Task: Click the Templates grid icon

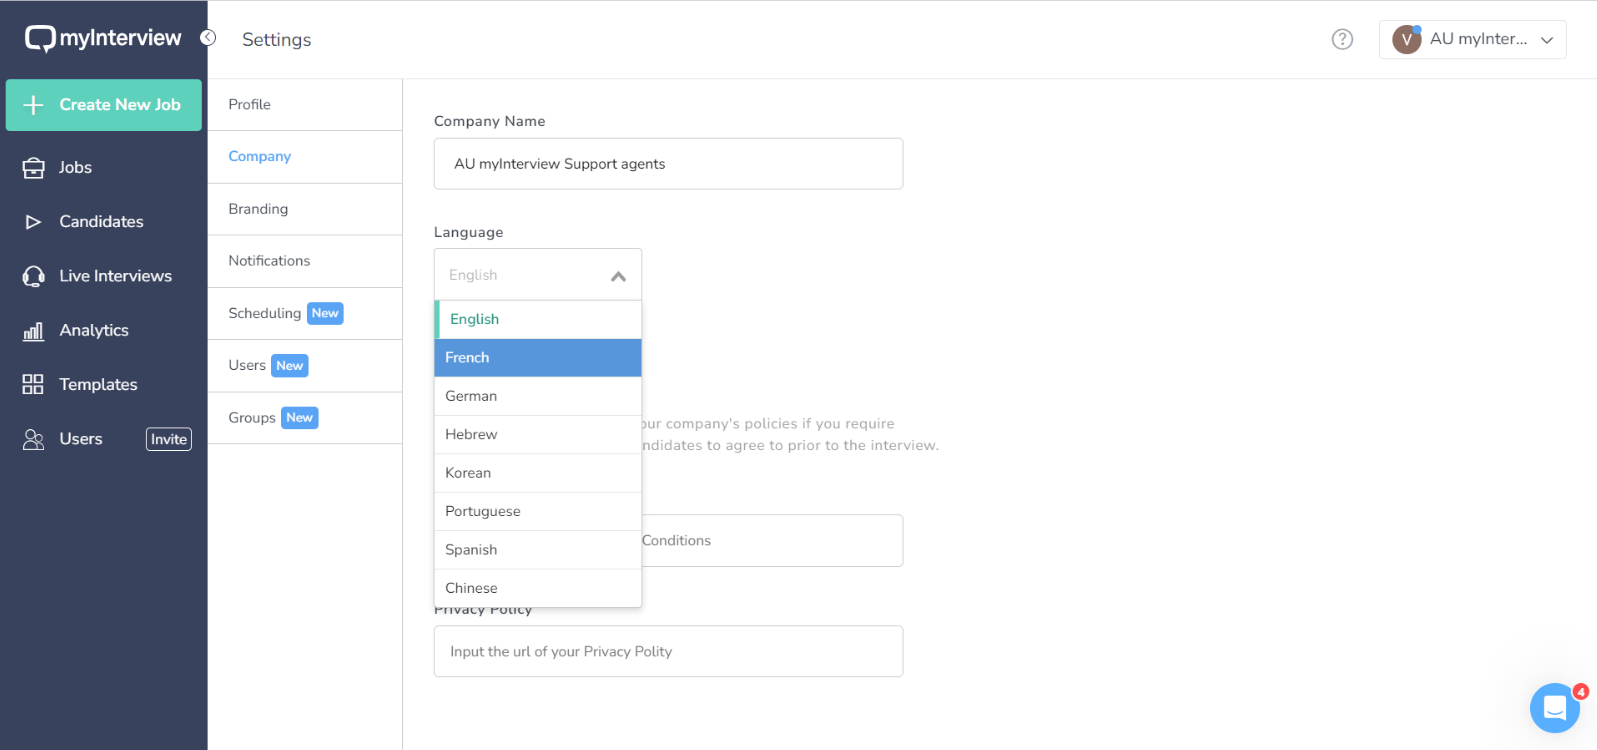Action: tap(33, 385)
